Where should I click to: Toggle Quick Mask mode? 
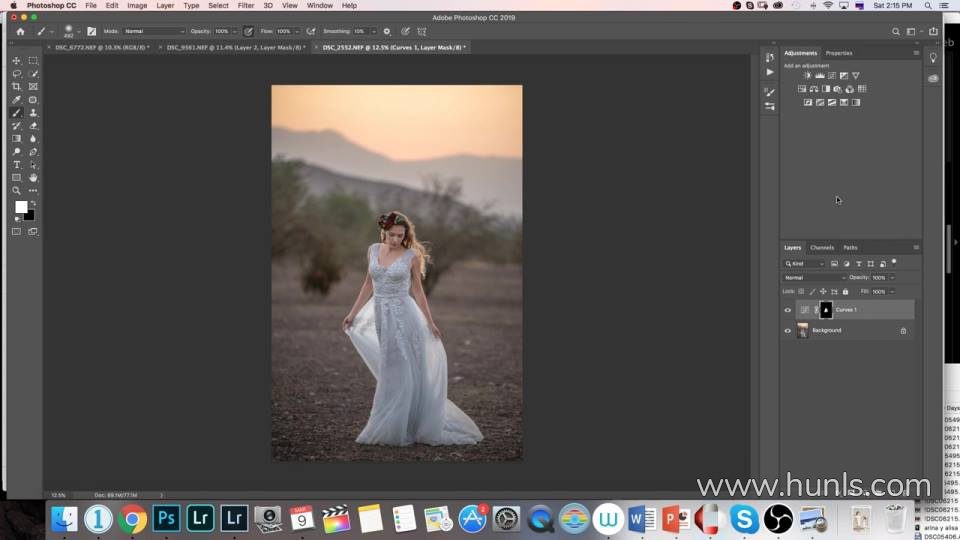17,232
